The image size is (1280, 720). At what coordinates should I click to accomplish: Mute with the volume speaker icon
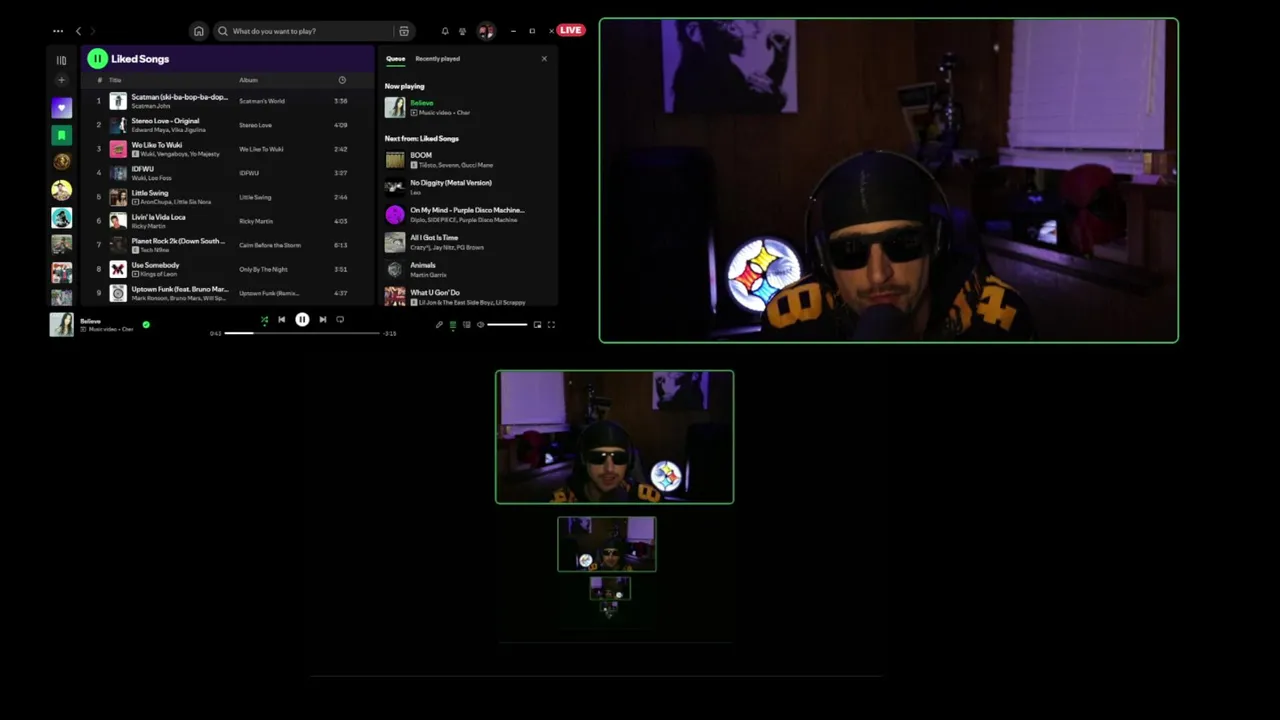click(x=481, y=324)
